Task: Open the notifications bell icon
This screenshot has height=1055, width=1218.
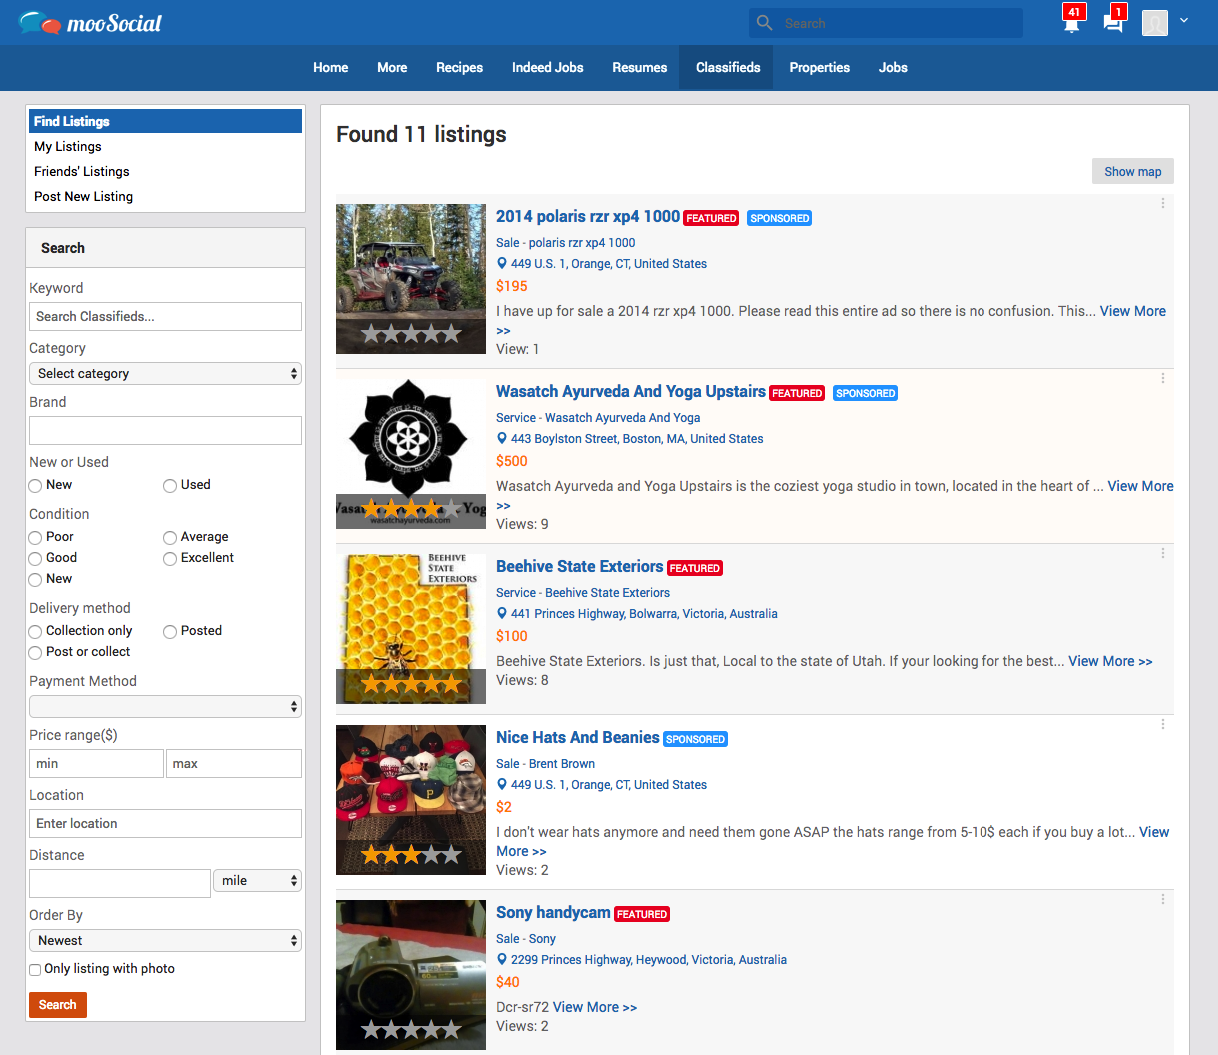Action: pyautogui.click(x=1071, y=23)
